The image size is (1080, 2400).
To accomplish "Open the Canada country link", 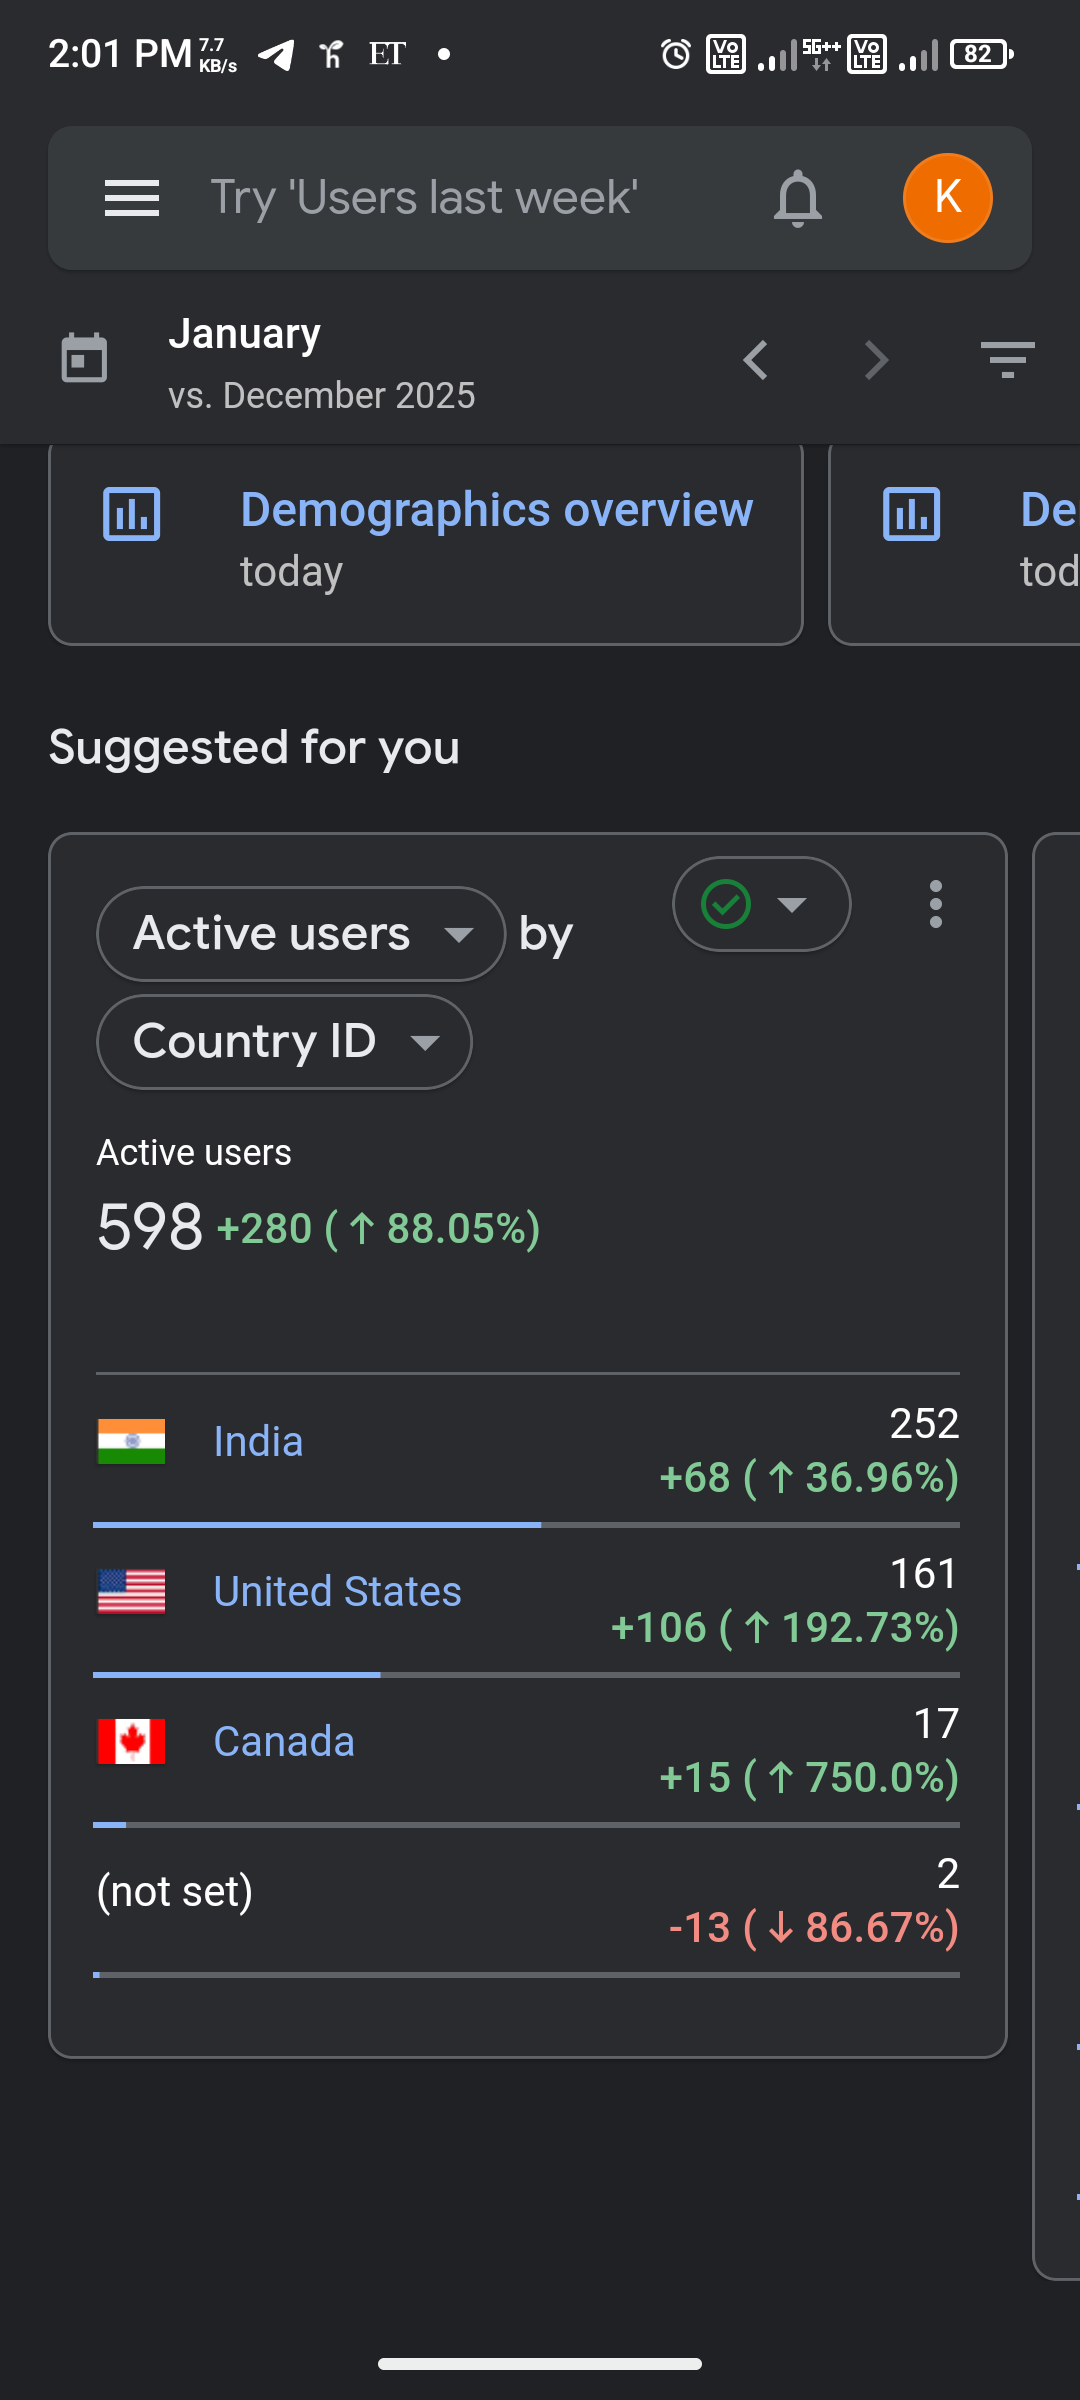I will (284, 1742).
